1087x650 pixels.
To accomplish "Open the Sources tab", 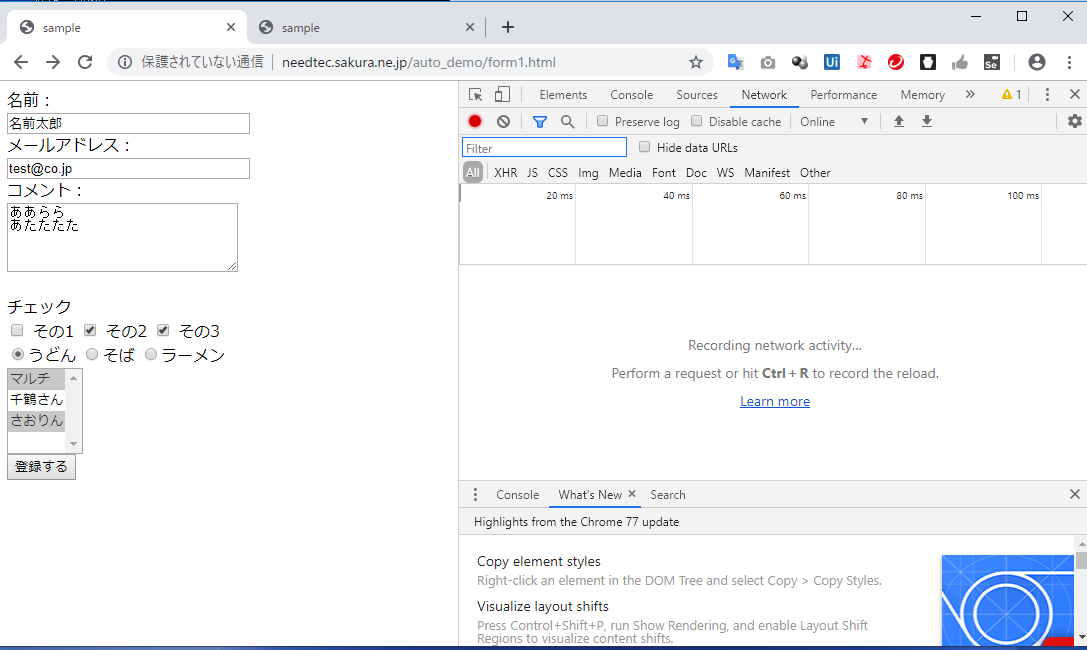I will point(697,95).
